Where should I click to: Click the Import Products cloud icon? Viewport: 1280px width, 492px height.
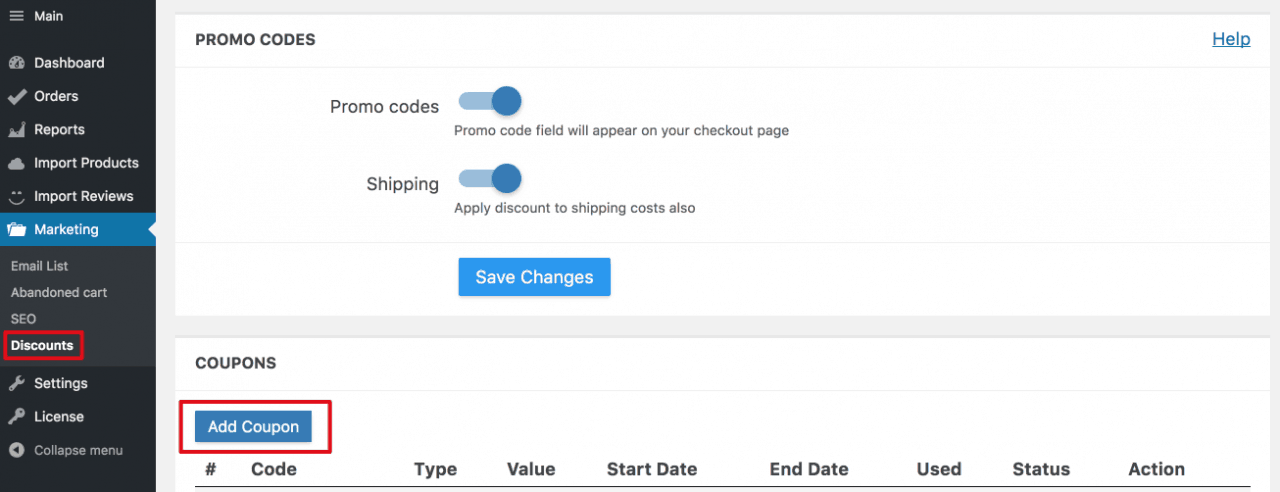click(16, 163)
